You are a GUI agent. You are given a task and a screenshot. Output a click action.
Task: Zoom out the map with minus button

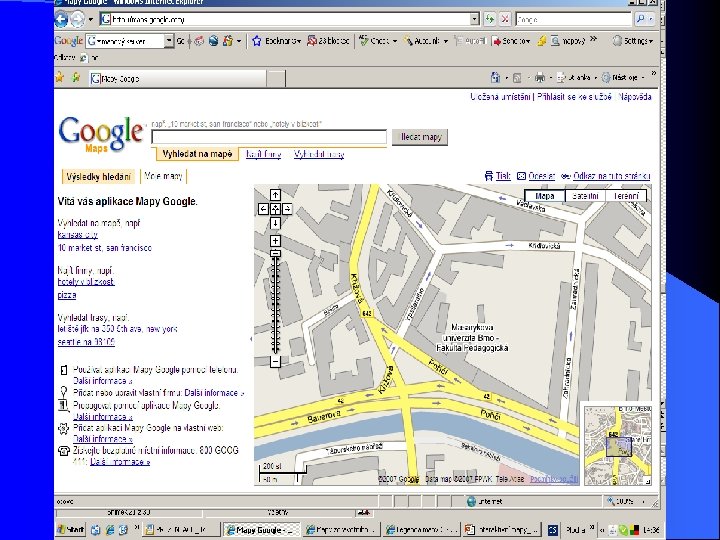pyautogui.click(x=275, y=362)
